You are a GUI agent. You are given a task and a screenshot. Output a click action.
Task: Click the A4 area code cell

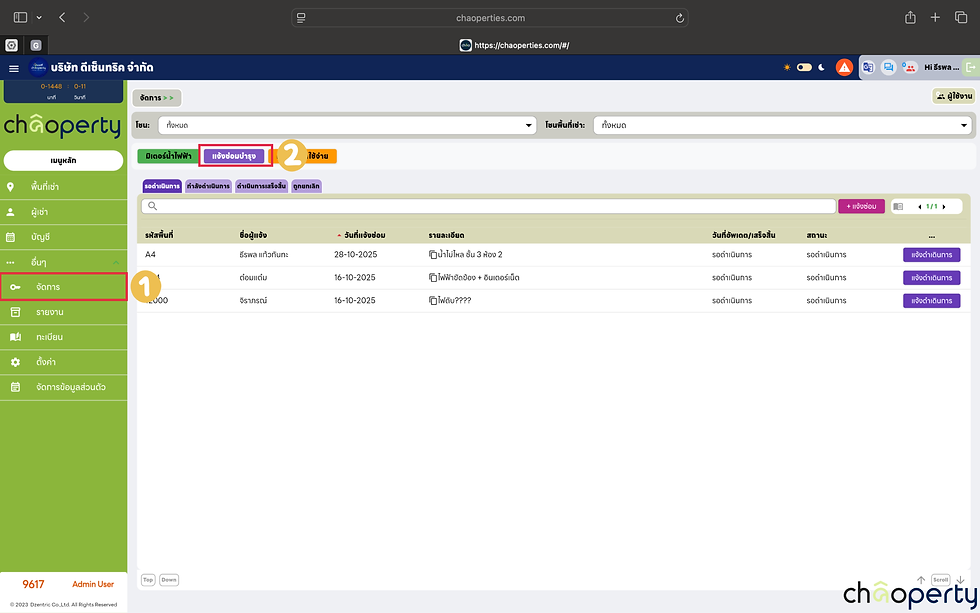(150, 255)
